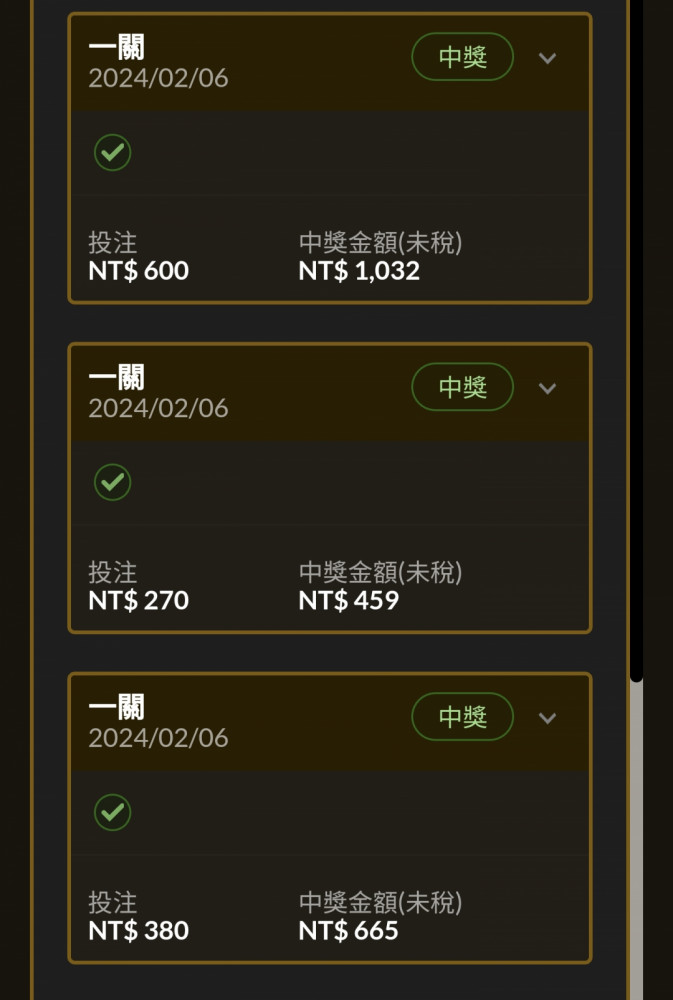Viewport: 673px width, 1000px height.
Task: Tap the 中獎 badge on the NT$ 600 bet card
Action: pos(462,57)
